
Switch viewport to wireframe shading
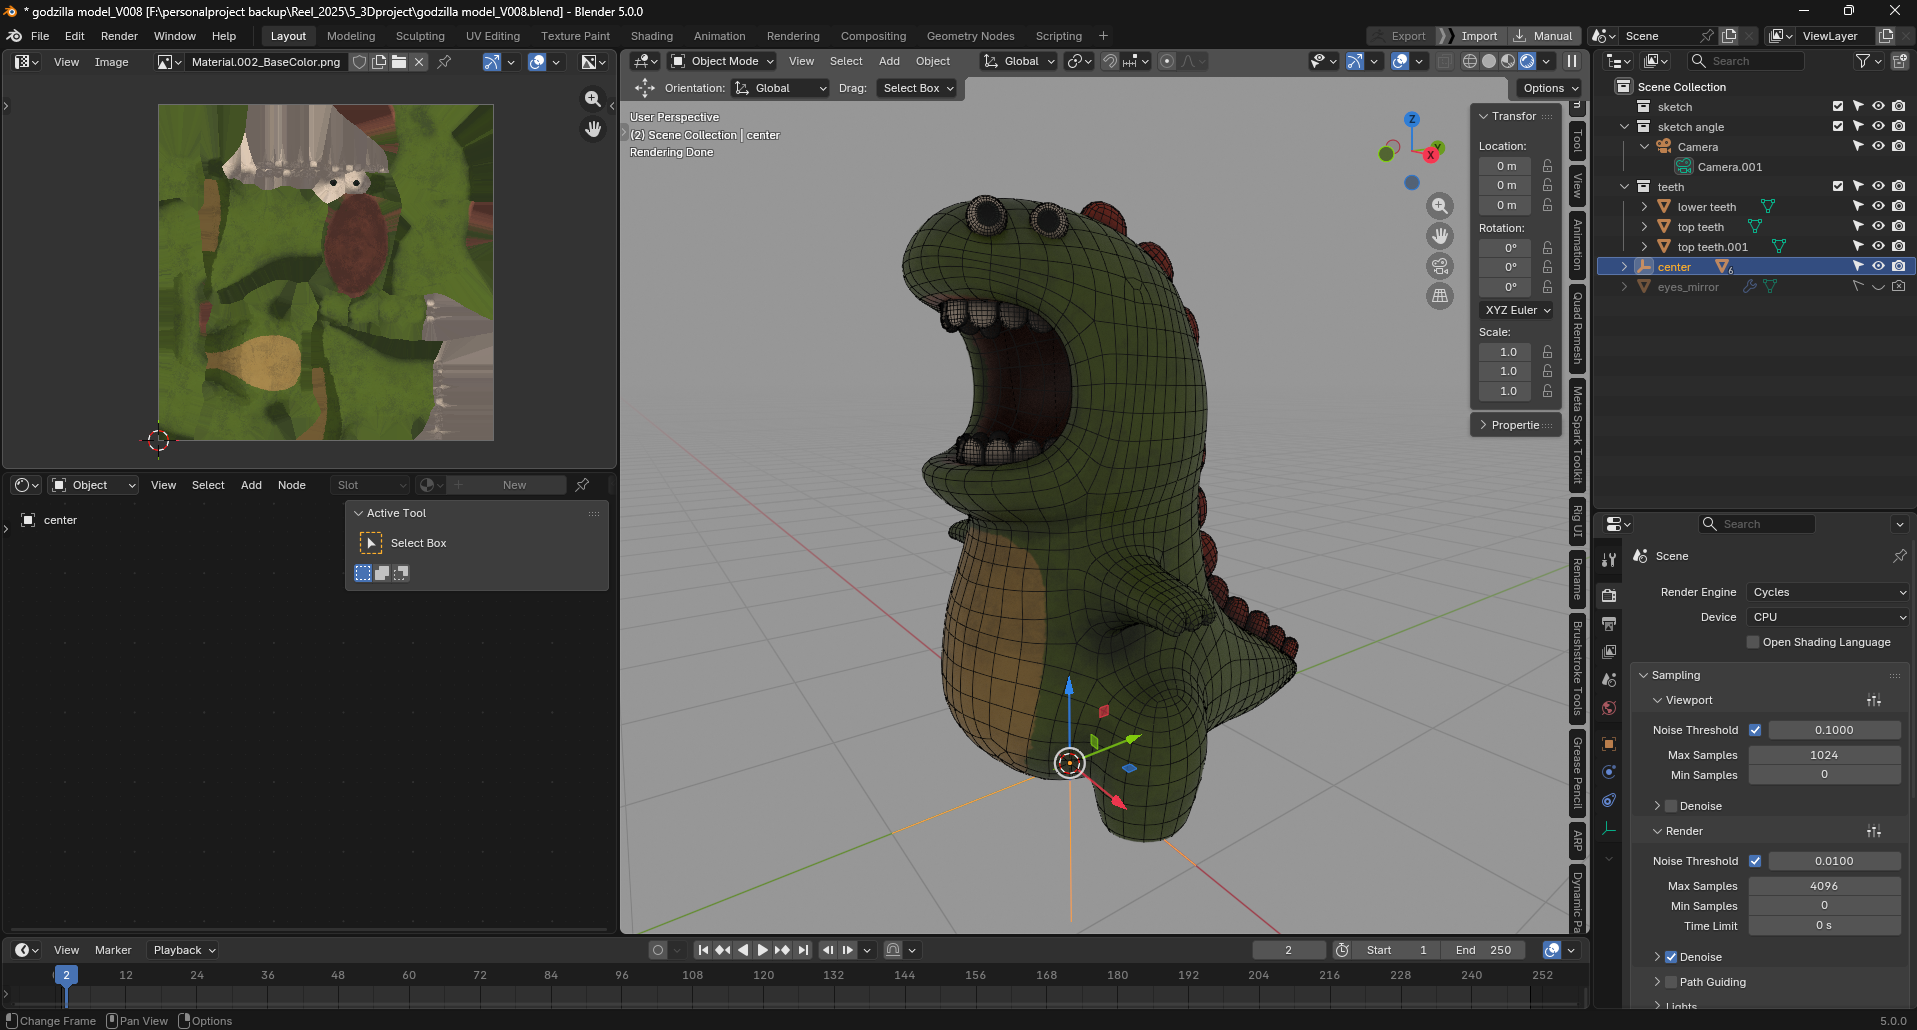point(1470,61)
